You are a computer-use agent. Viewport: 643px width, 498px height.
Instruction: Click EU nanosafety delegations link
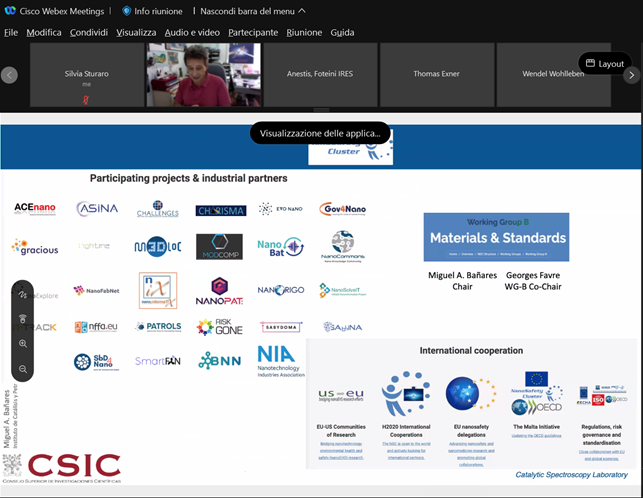point(471,431)
